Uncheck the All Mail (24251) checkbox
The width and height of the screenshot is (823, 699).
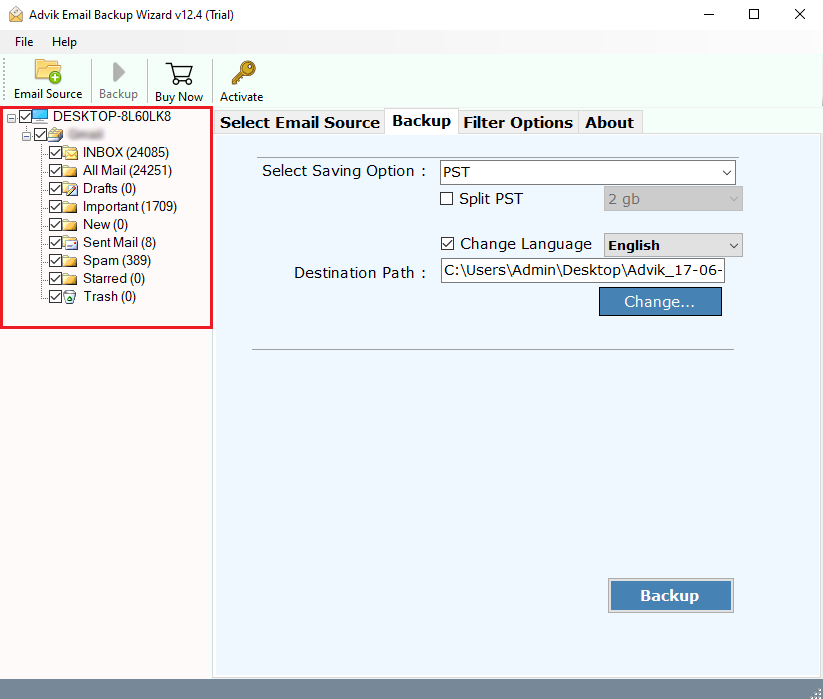tap(56, 171)
